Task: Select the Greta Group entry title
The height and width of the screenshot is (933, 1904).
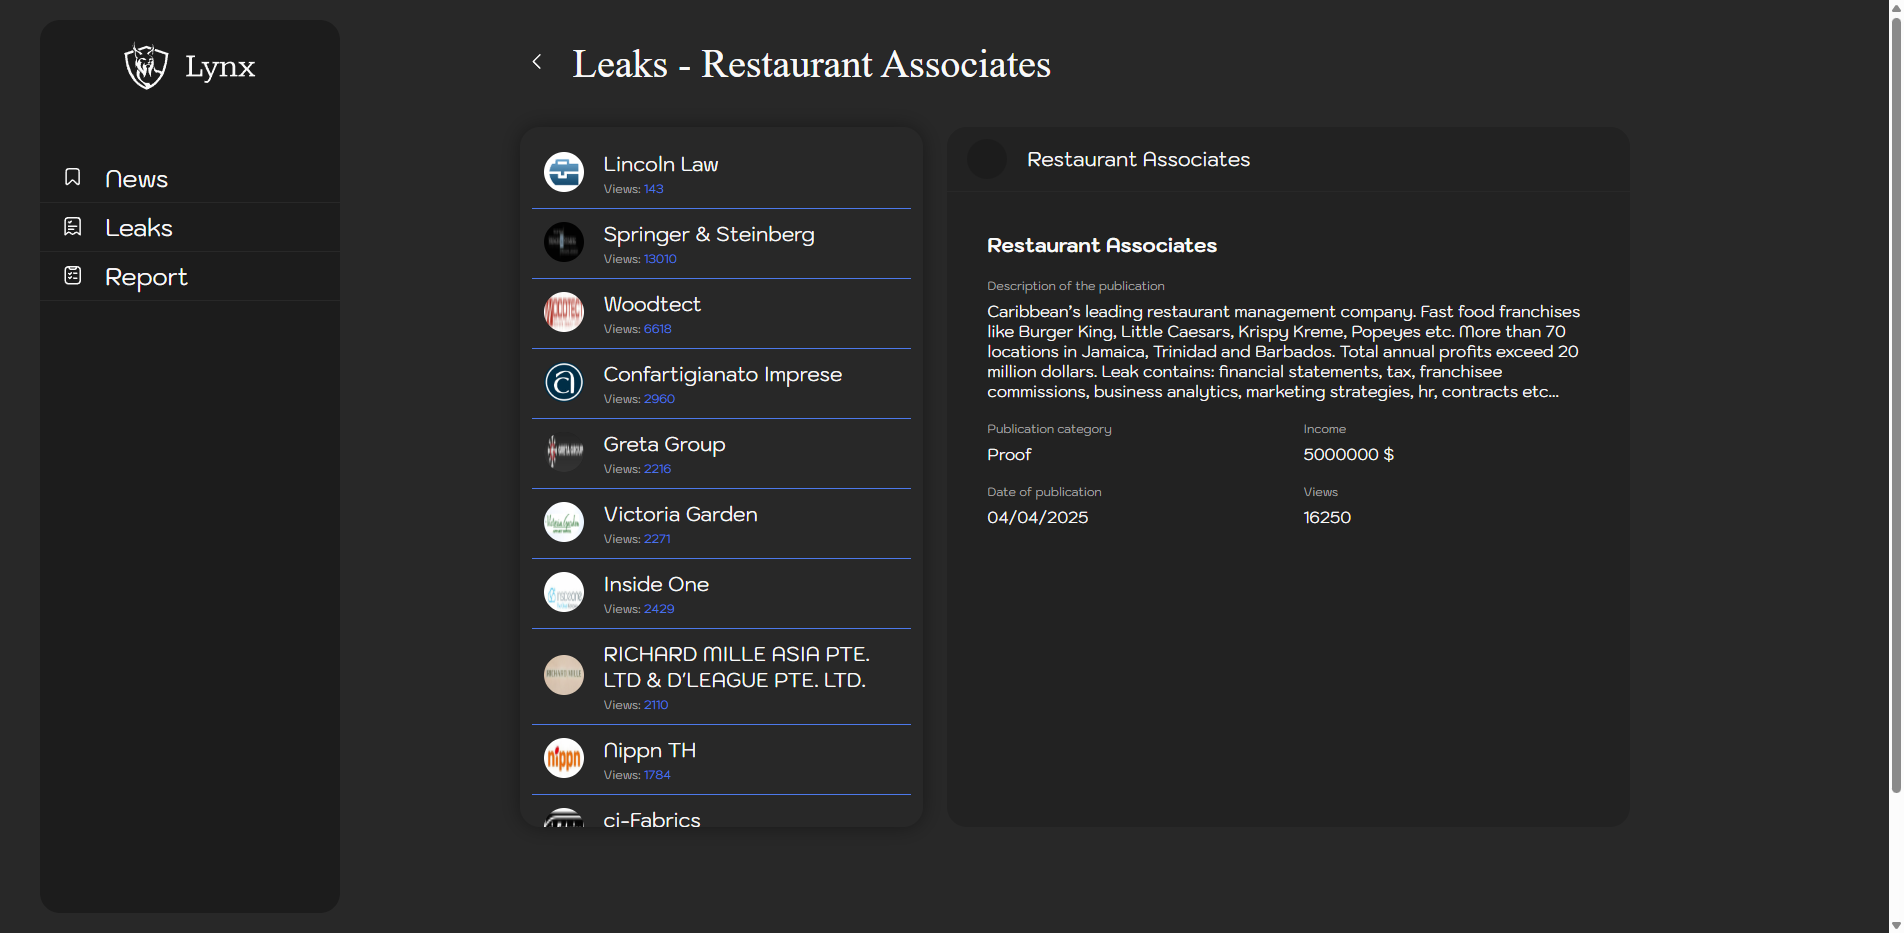Action: pos(664,444)
